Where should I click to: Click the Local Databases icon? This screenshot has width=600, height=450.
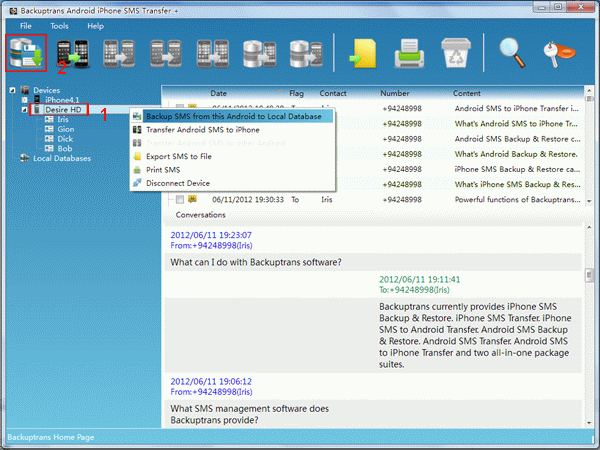point(25,158)
